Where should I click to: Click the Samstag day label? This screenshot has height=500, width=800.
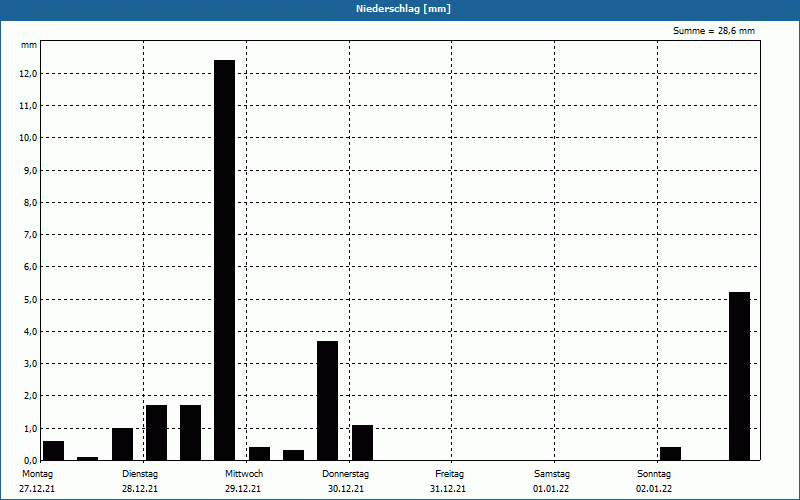pos(552,474)
